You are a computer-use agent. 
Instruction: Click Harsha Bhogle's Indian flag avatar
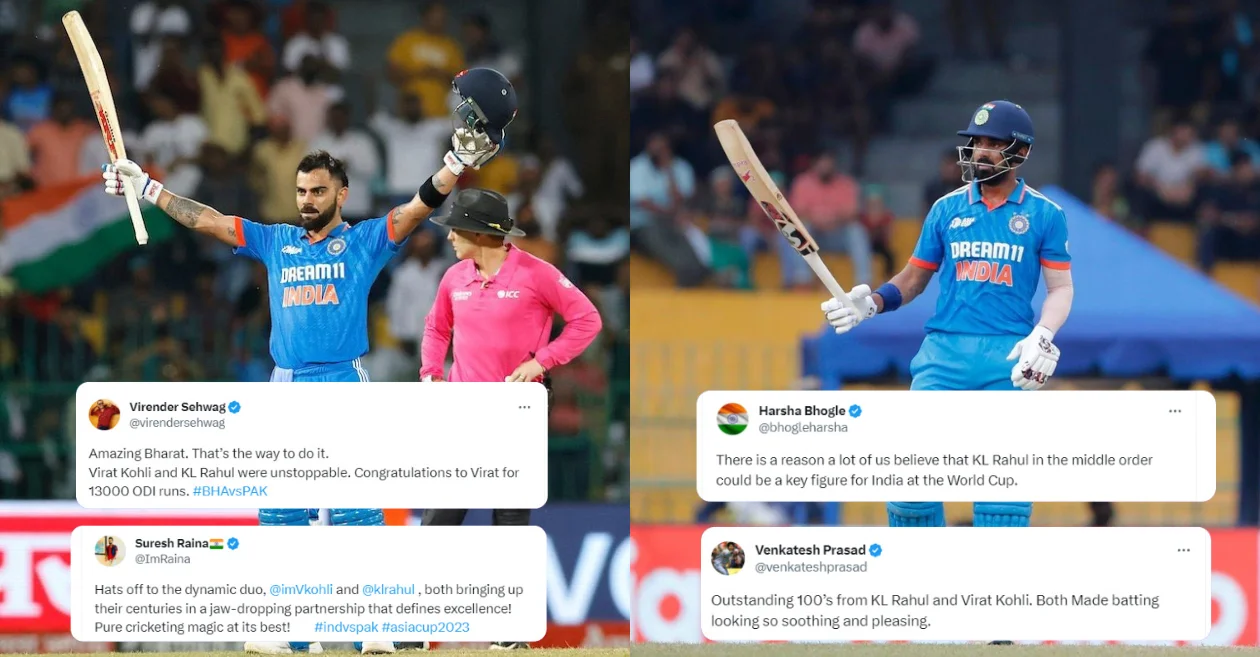click(732, 419)
